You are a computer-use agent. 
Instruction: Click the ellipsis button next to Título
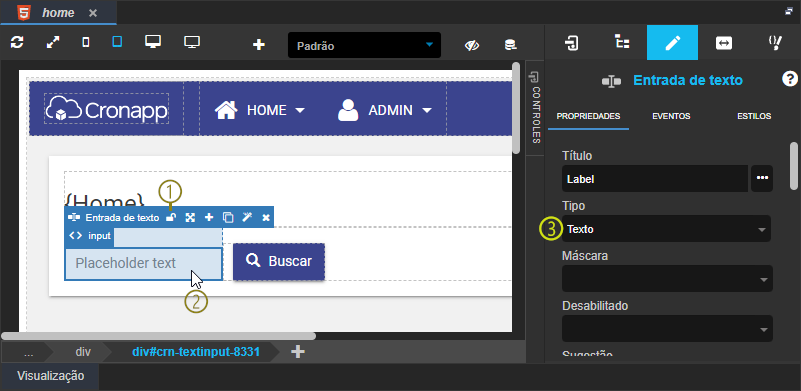coord(762,178)
